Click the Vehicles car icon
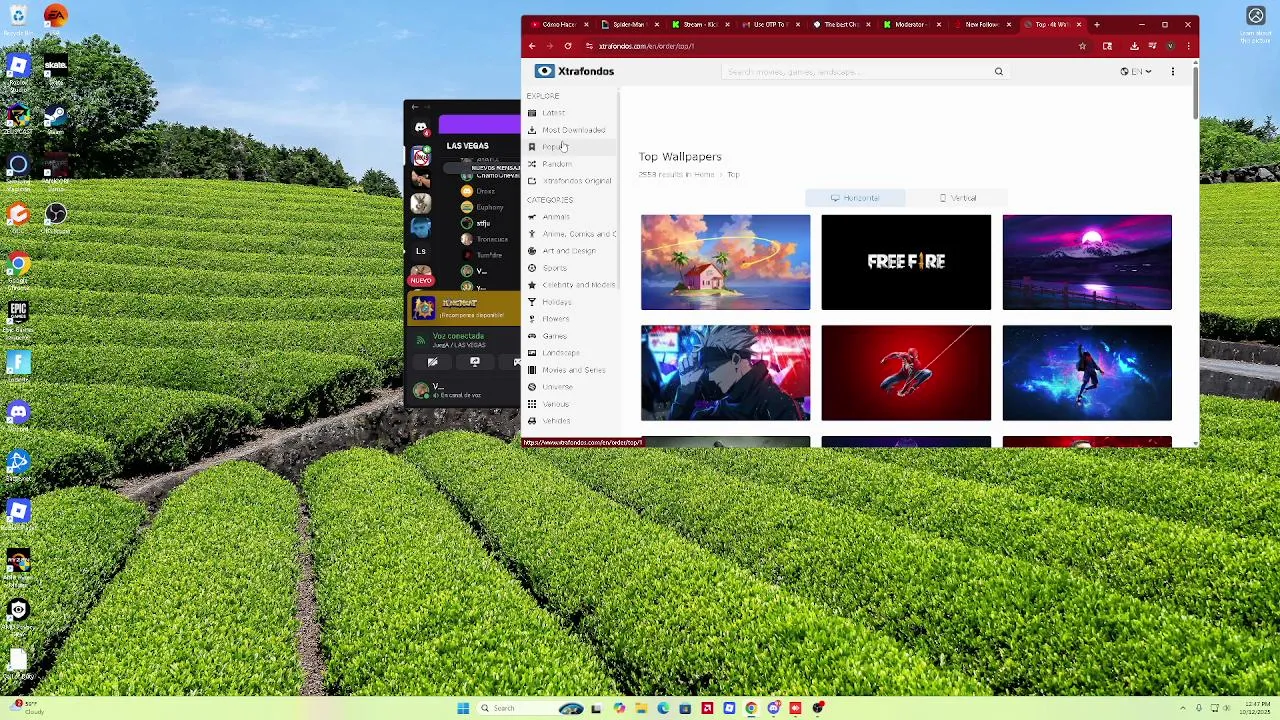 [532, 421]
